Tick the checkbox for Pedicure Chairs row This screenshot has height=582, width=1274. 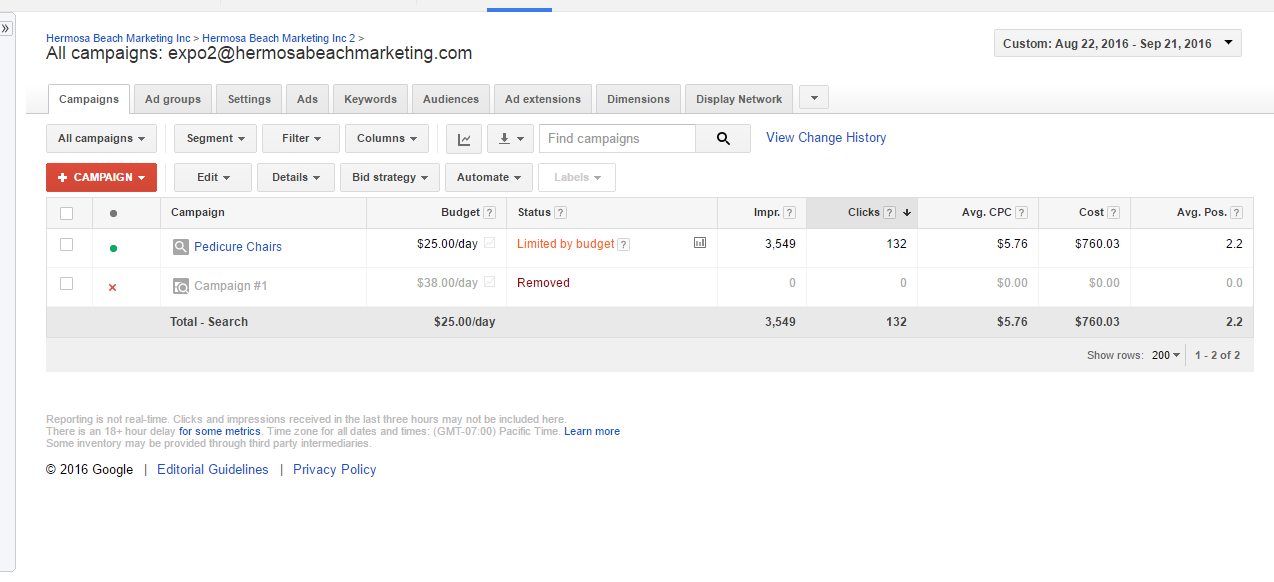point(67,245)
